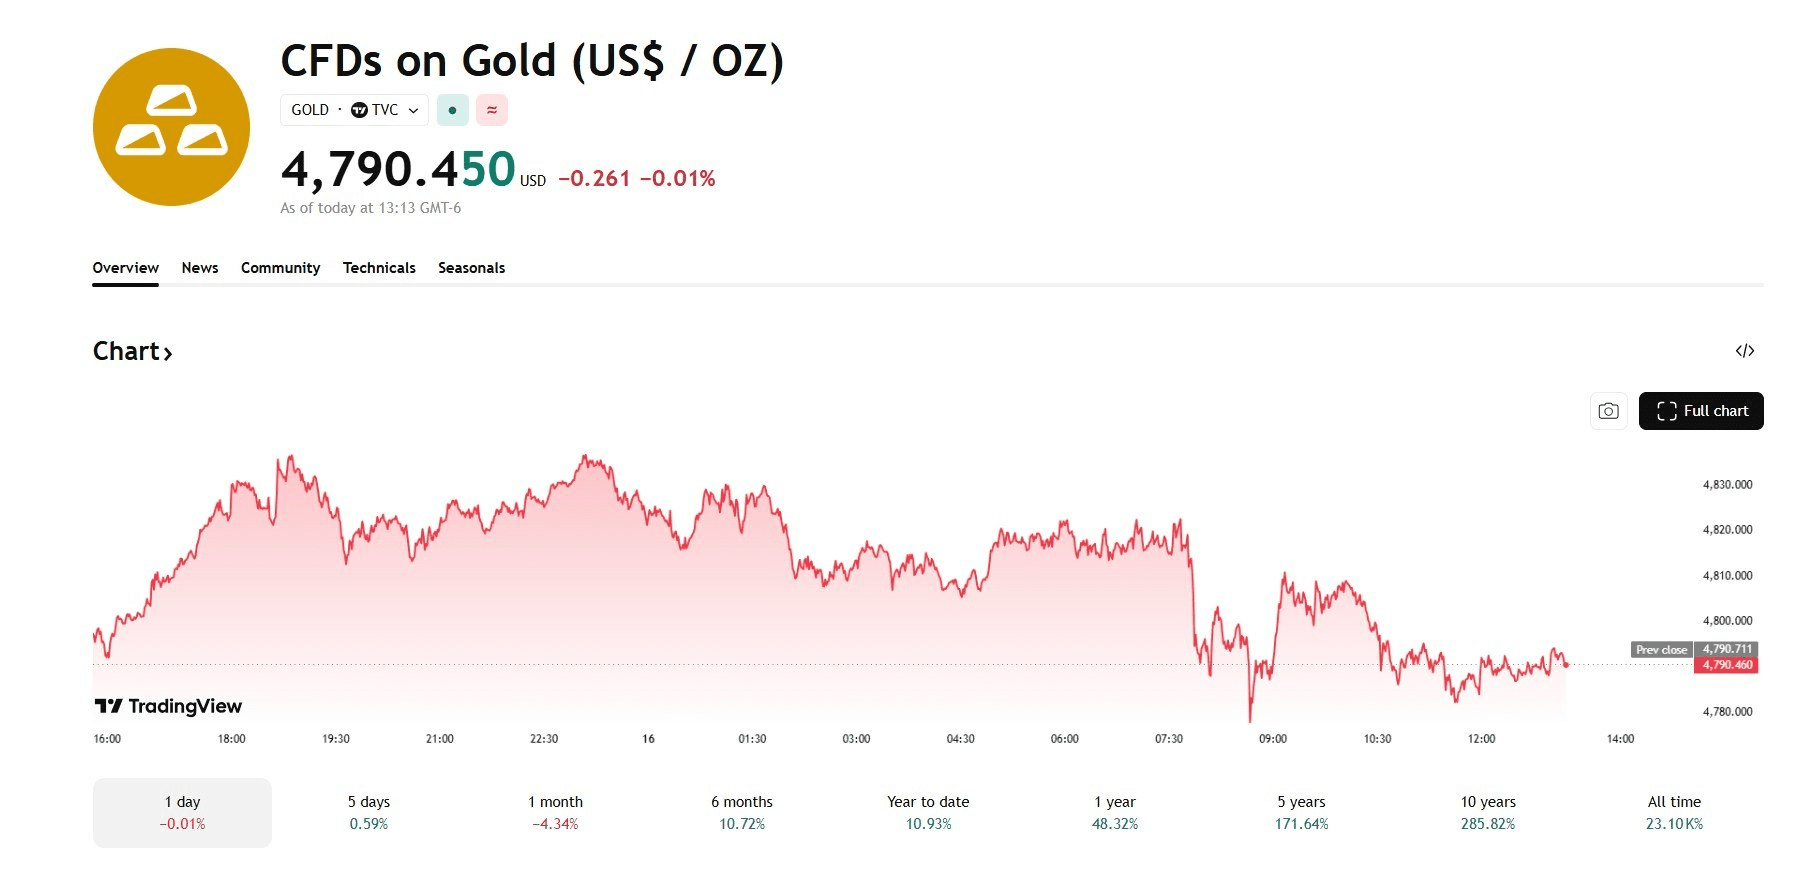1815x880 pixels.
Task: Select the 1 month range
Action: click(x=555, y=812)
